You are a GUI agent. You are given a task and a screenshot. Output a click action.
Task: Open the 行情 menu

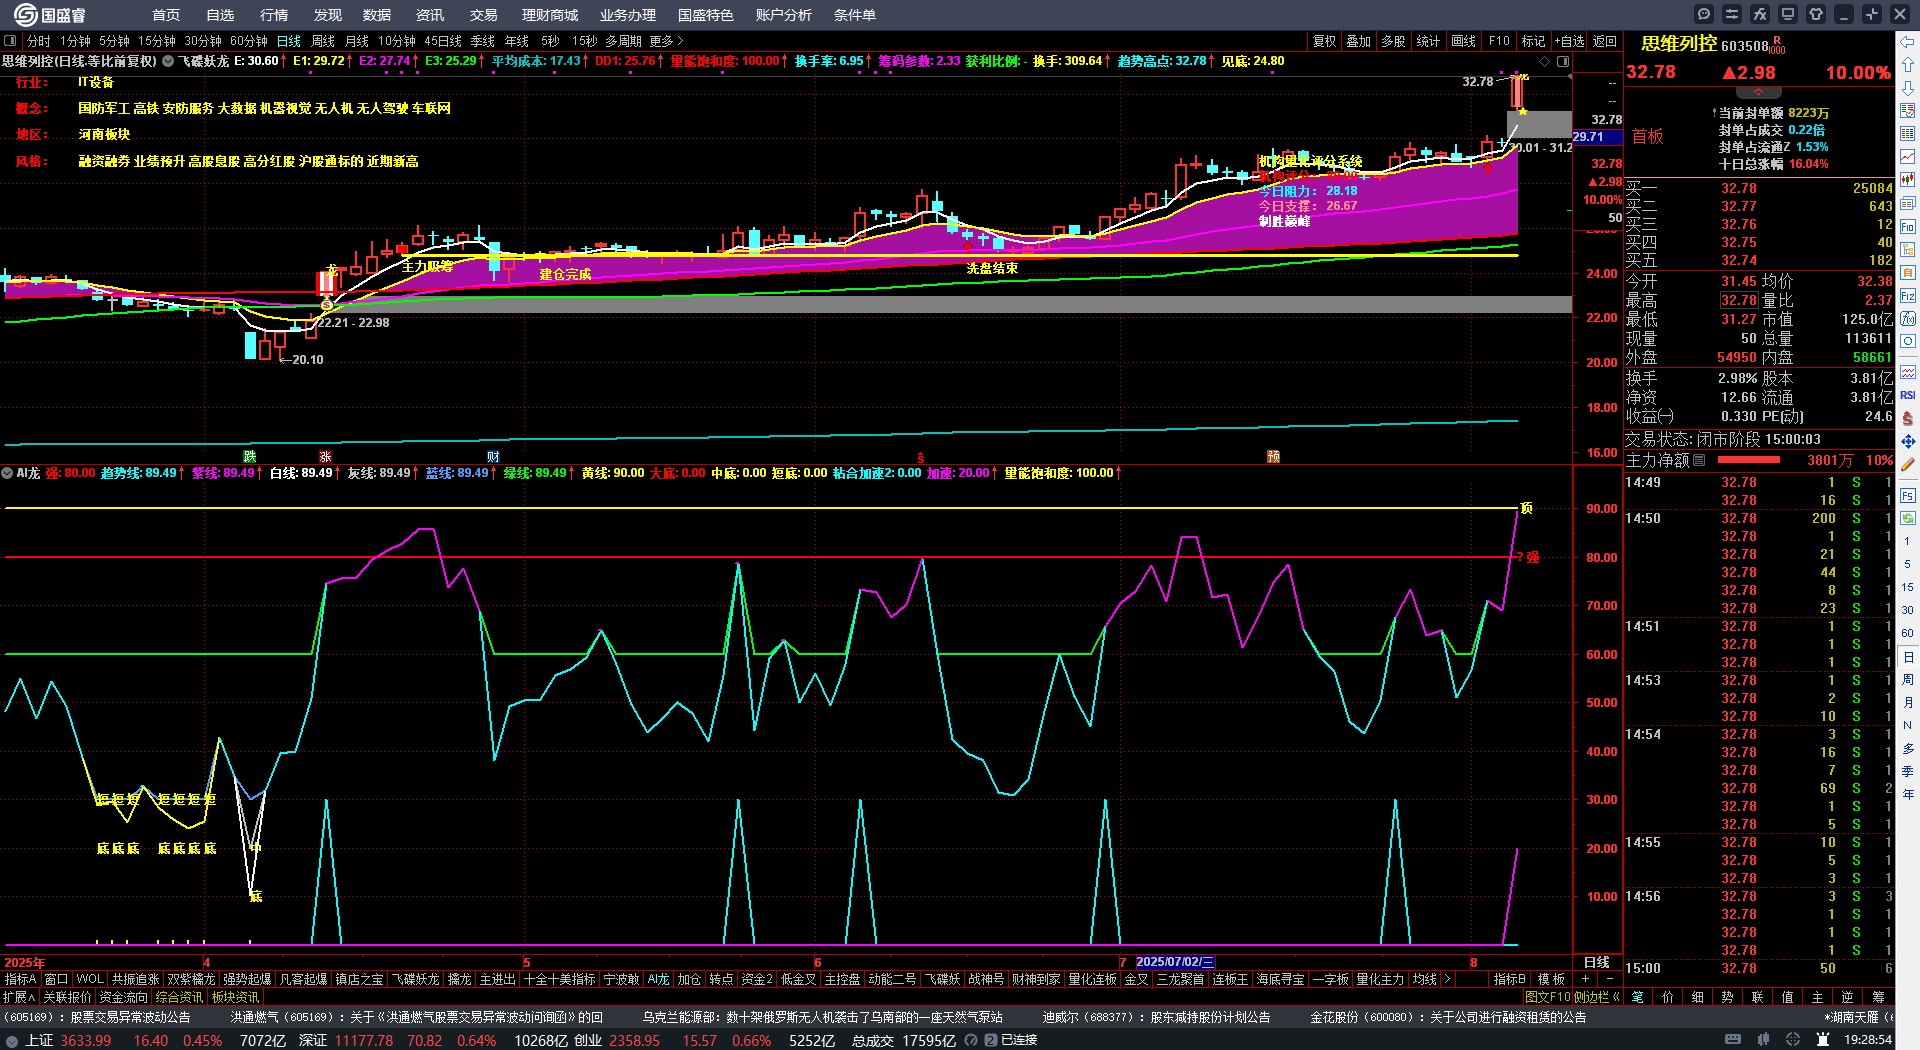pyautogui.click(x=274, y=15)
